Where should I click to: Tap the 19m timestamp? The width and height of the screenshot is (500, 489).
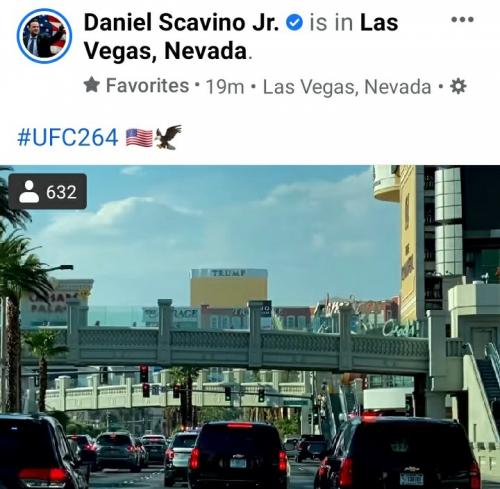click(225, 86)
